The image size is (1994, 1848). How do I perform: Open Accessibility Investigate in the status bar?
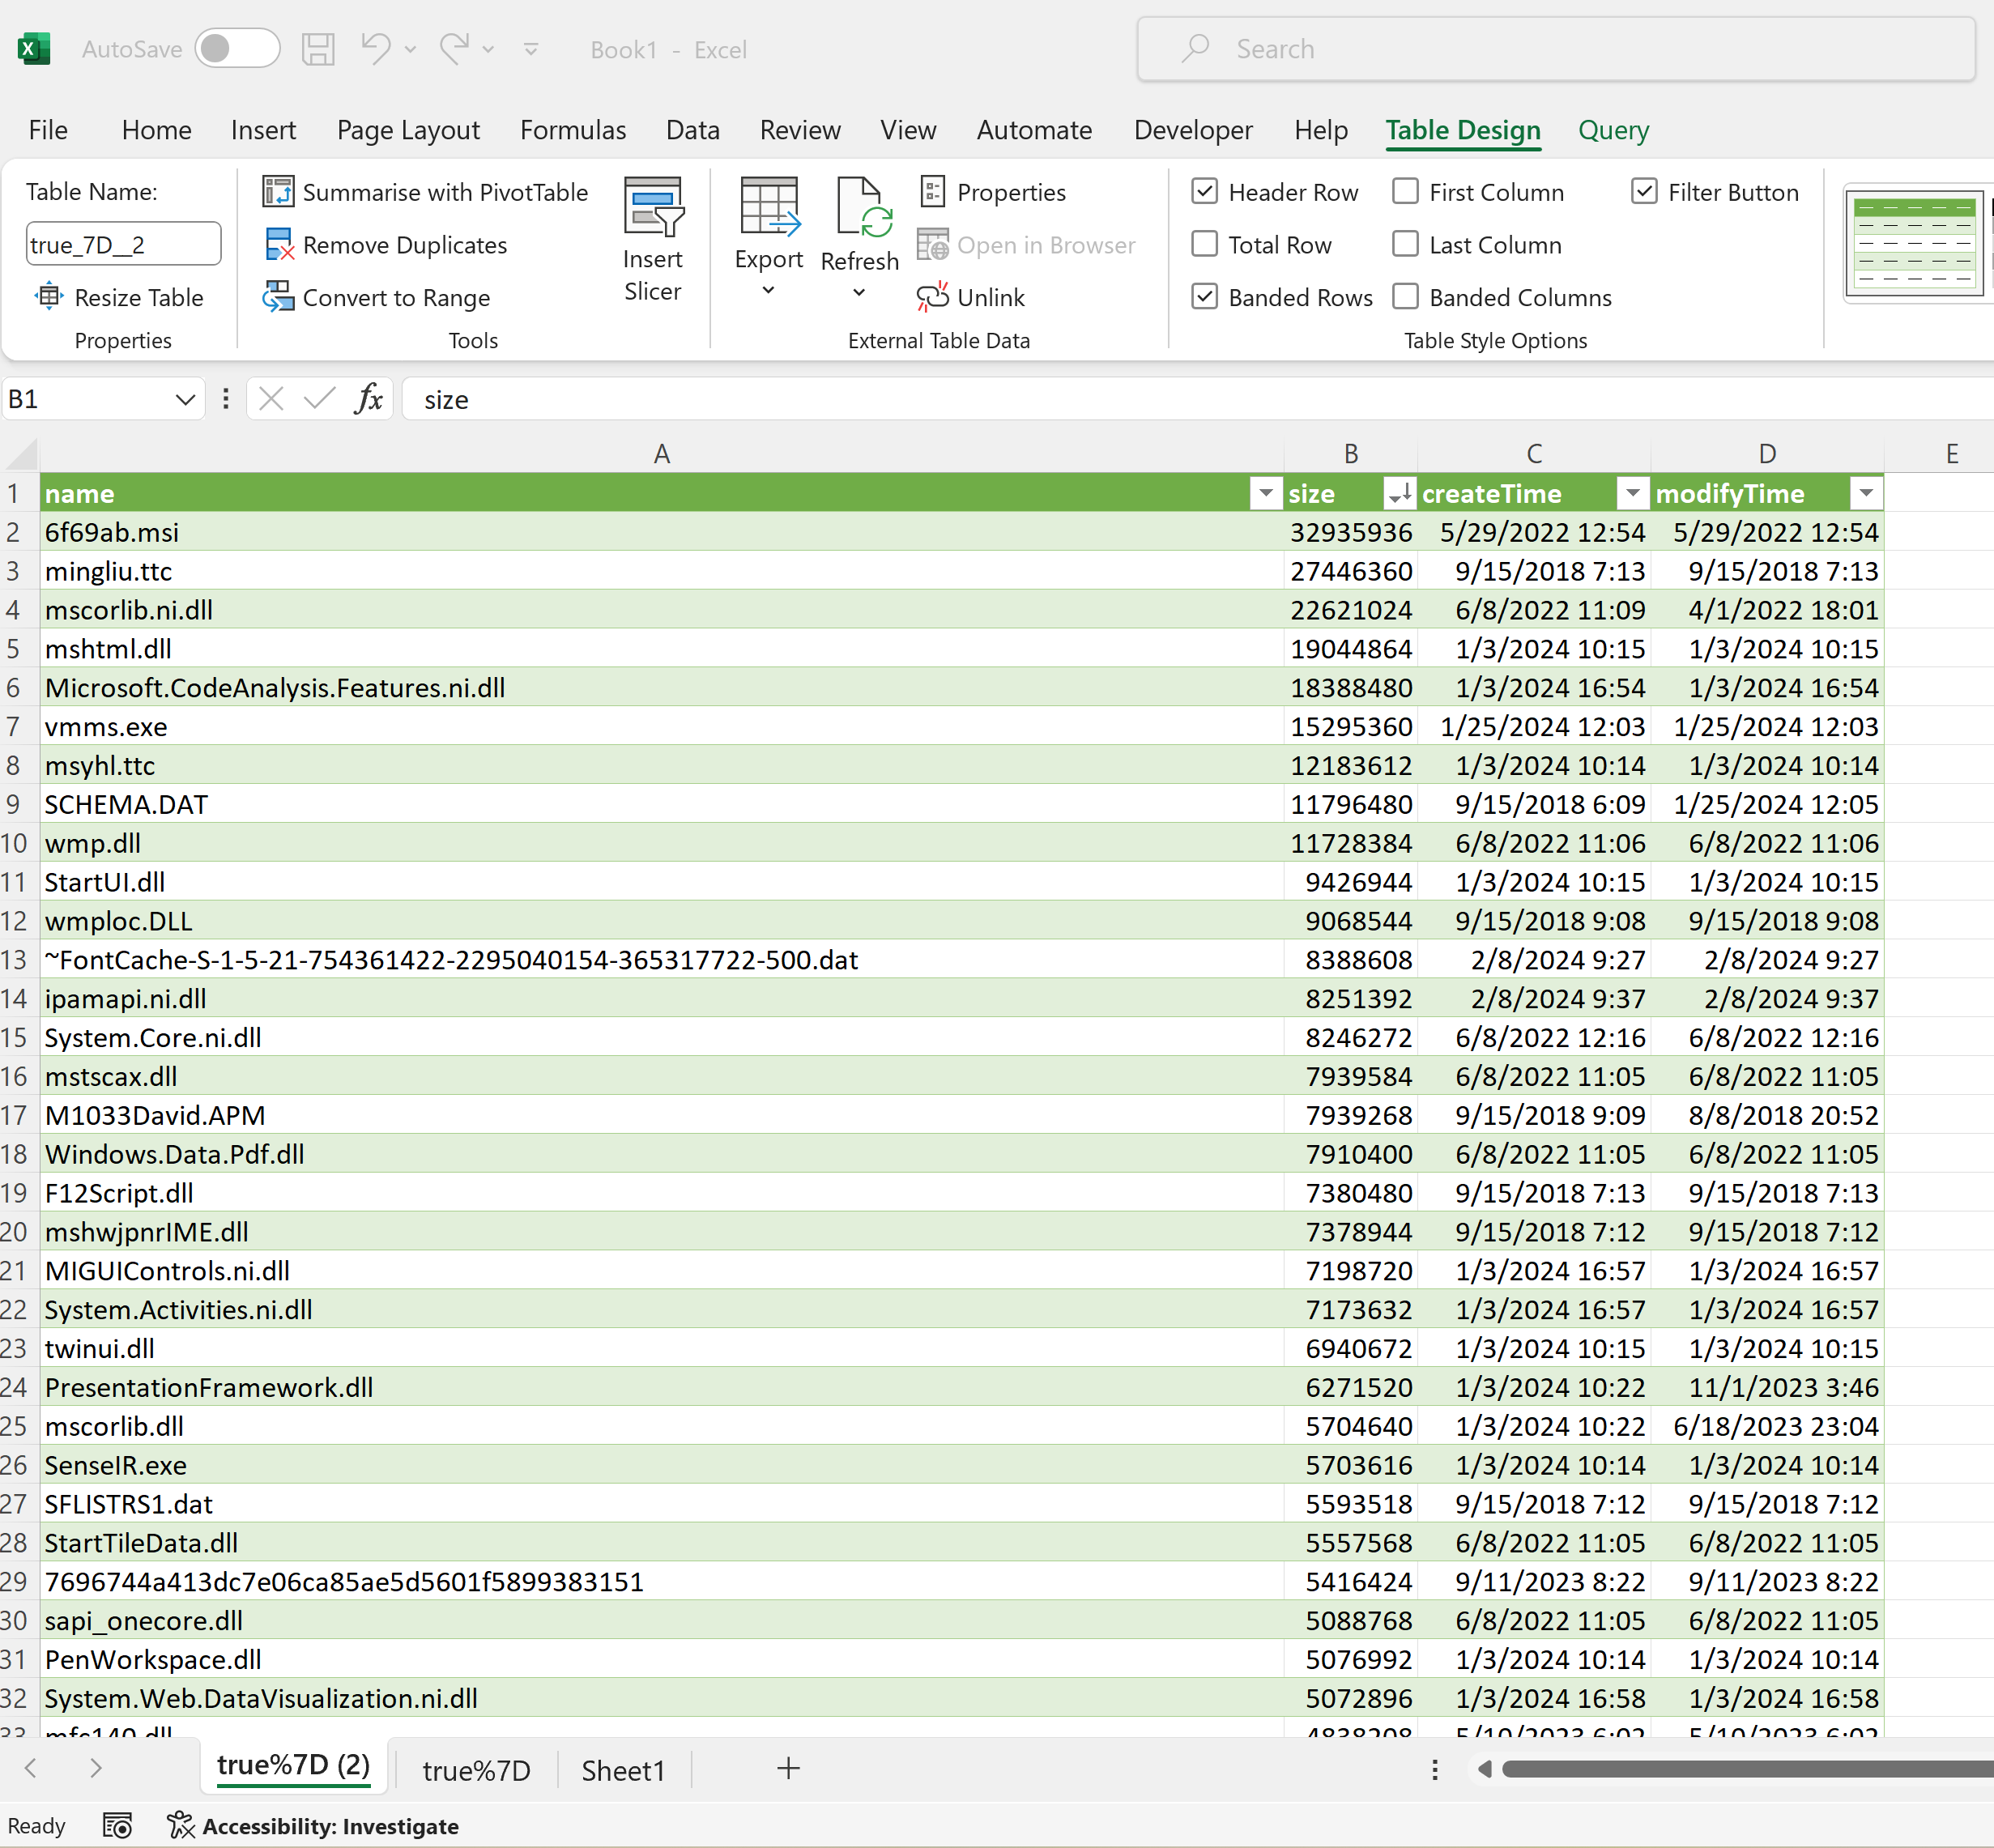(313, 1826)
